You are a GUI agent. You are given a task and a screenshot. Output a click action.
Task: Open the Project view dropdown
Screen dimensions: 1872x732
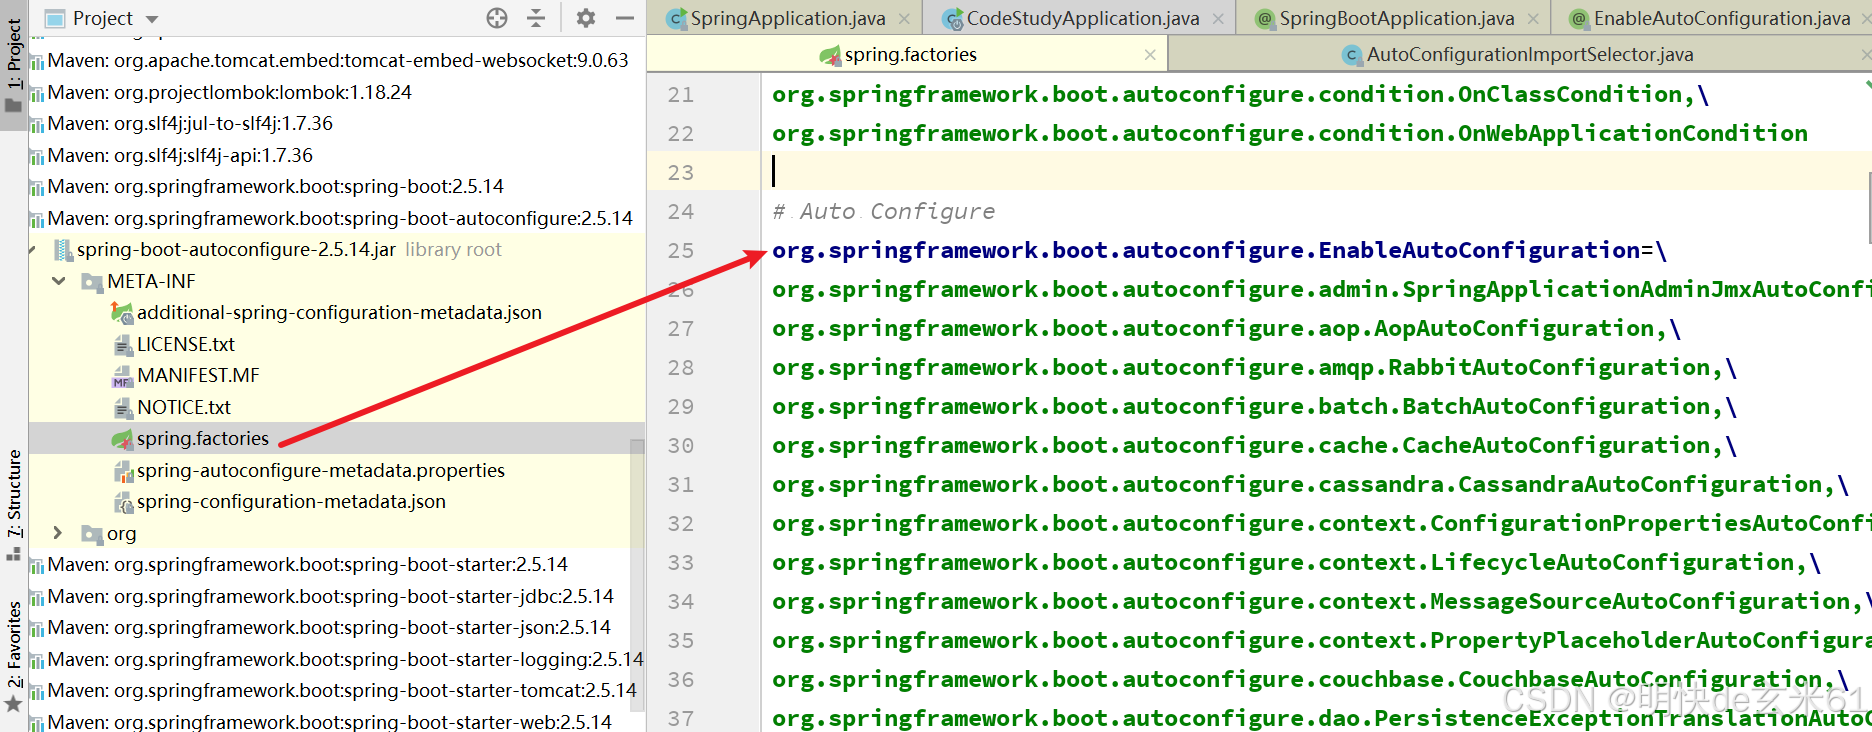(152, 19)
